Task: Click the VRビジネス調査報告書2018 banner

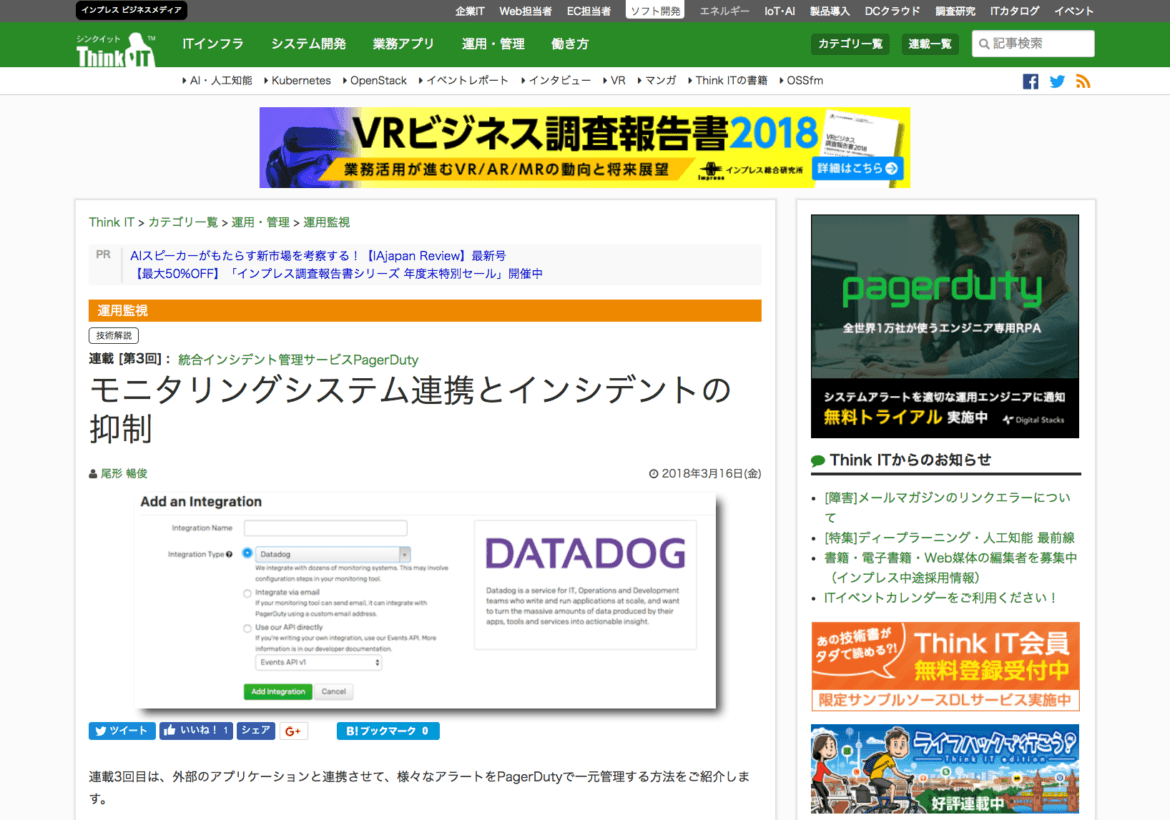Action: 584,147
